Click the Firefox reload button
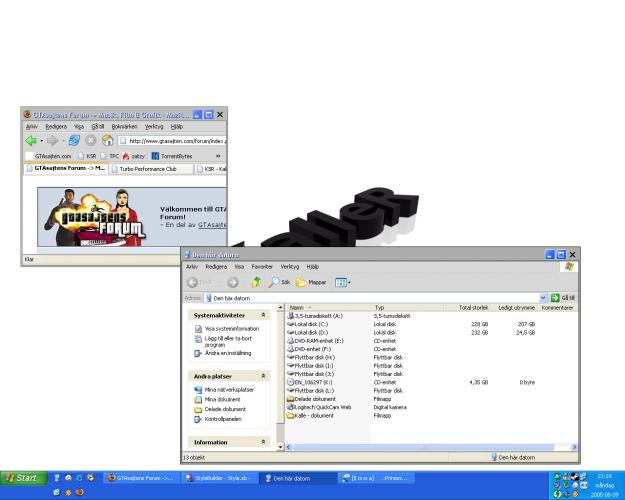625x500 pixels. coord(74,140)
